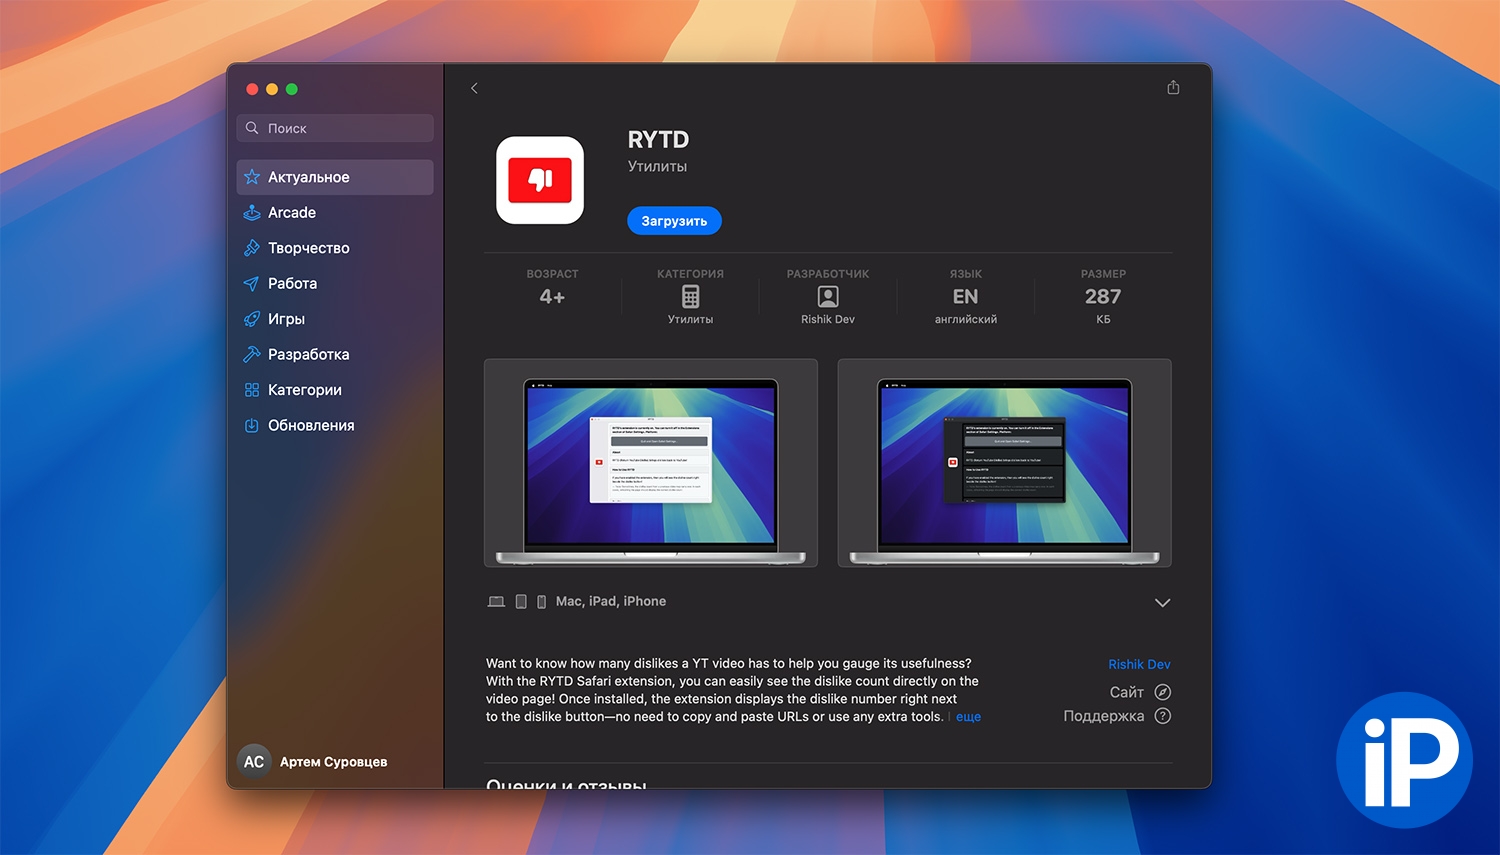Click the Rishik Dev label under РАЗРАБОТЧИК

(x=828, y=320)
